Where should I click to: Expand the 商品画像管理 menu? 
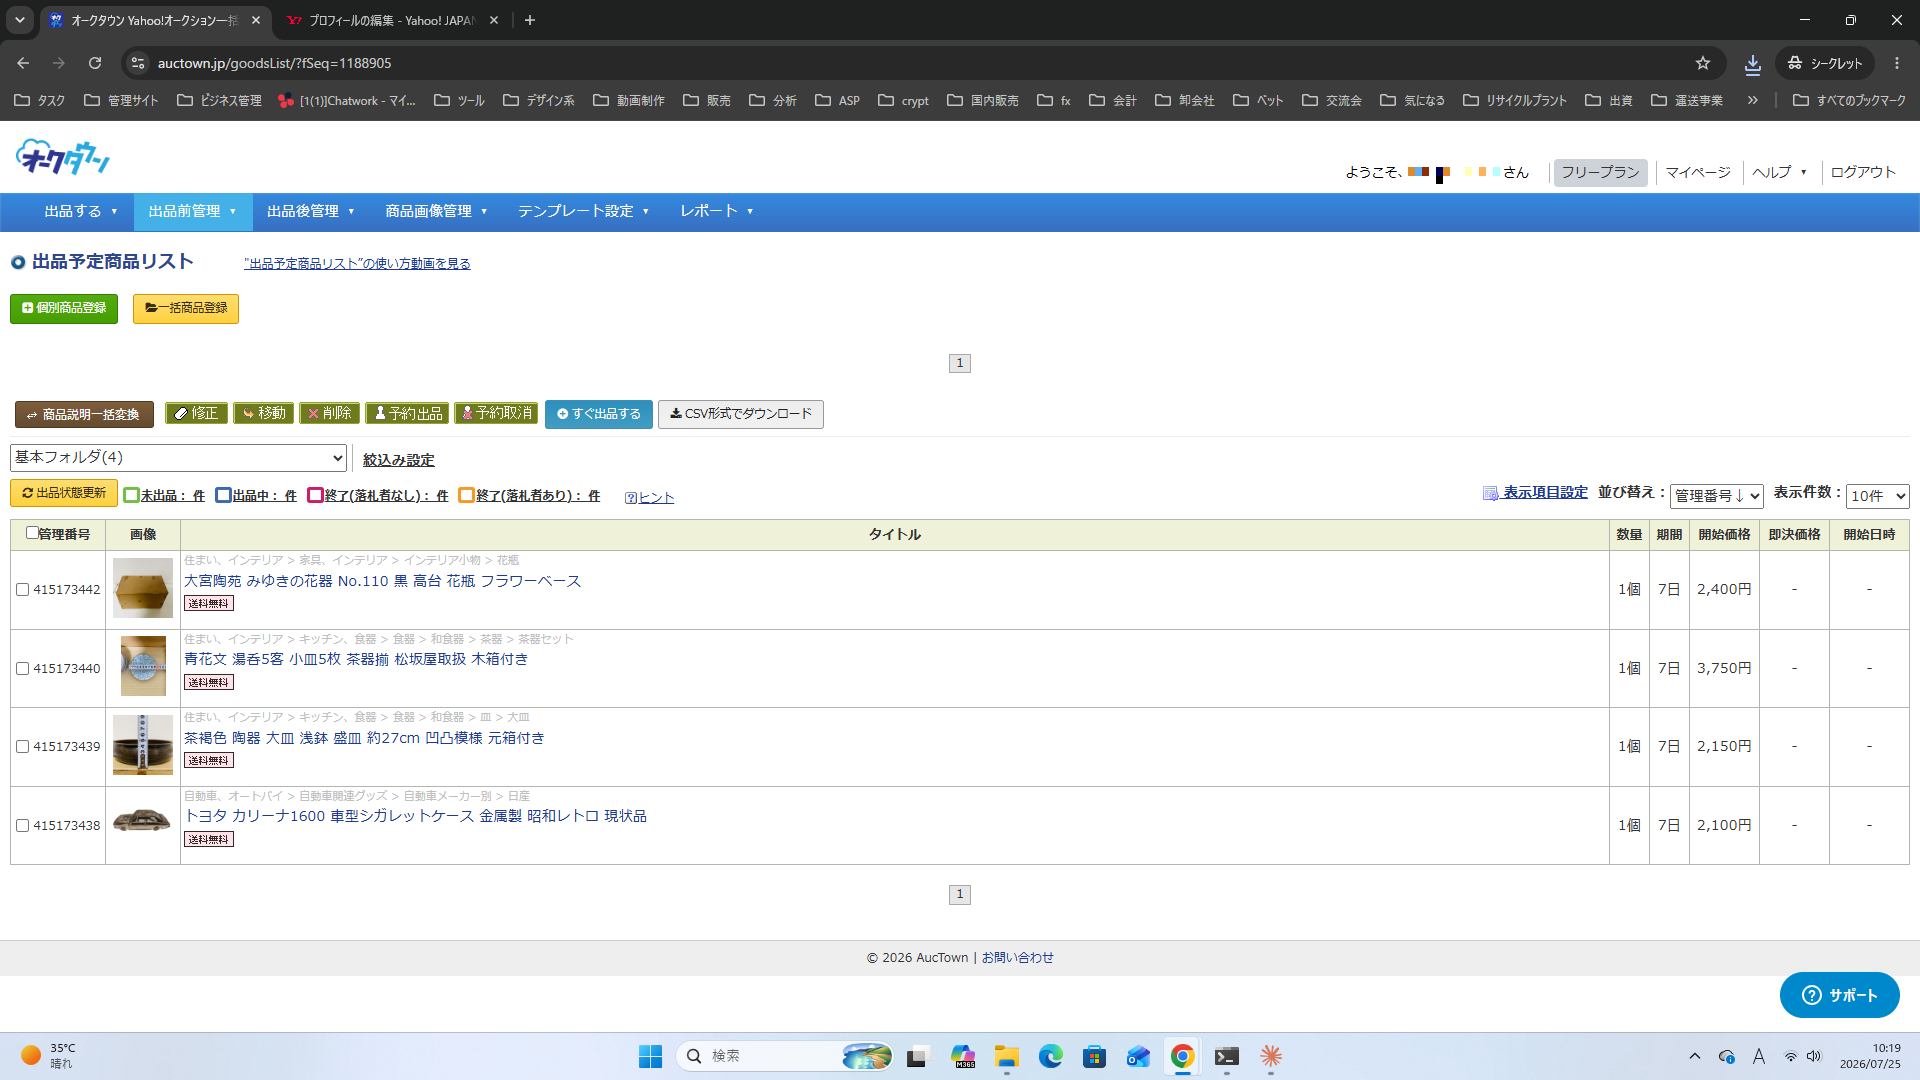436,211
